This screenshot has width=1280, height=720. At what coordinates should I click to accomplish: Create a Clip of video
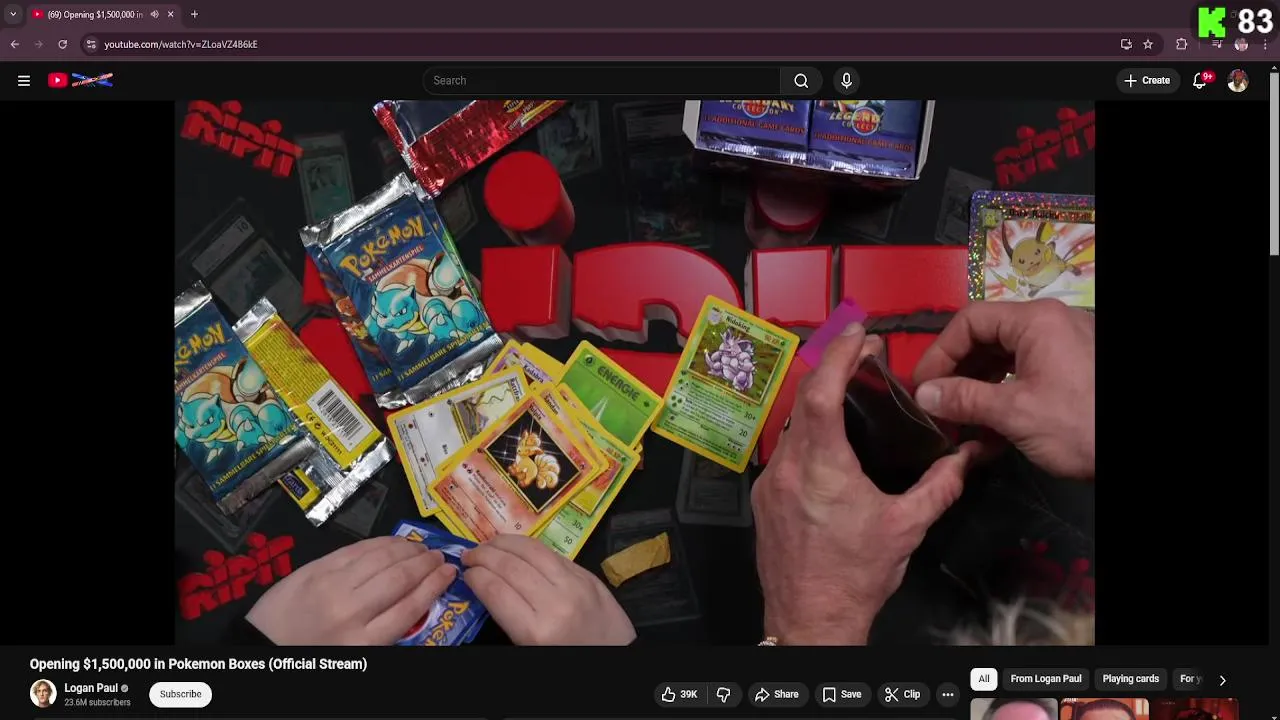(x=902, y=694)
